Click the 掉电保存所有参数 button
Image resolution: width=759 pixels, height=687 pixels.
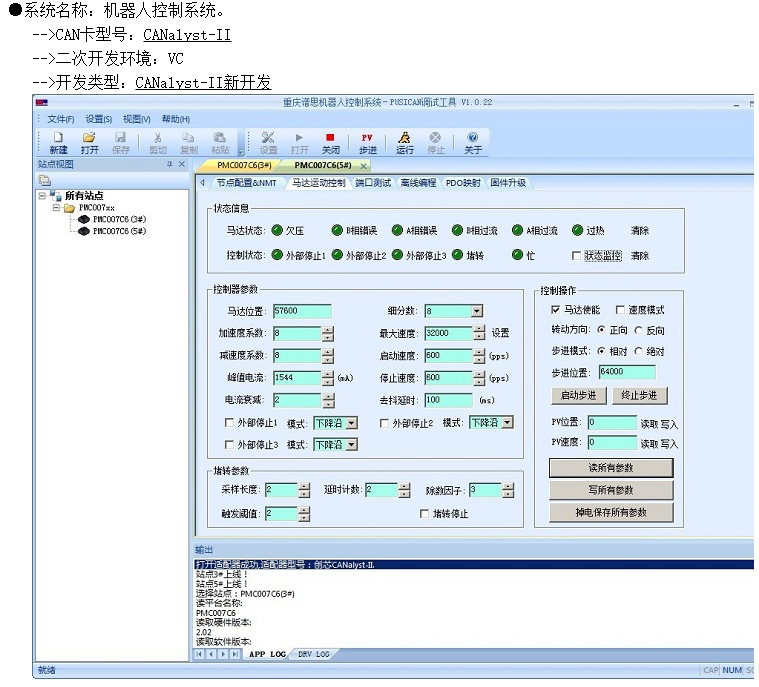coord(611,512)
